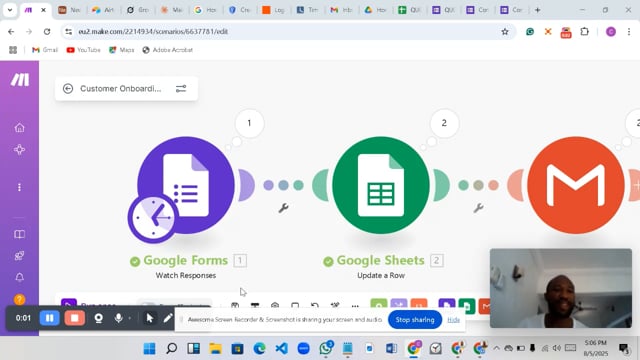Click the Update a Row caption
The image size is (640, 360).
click(x=381, y=276)
